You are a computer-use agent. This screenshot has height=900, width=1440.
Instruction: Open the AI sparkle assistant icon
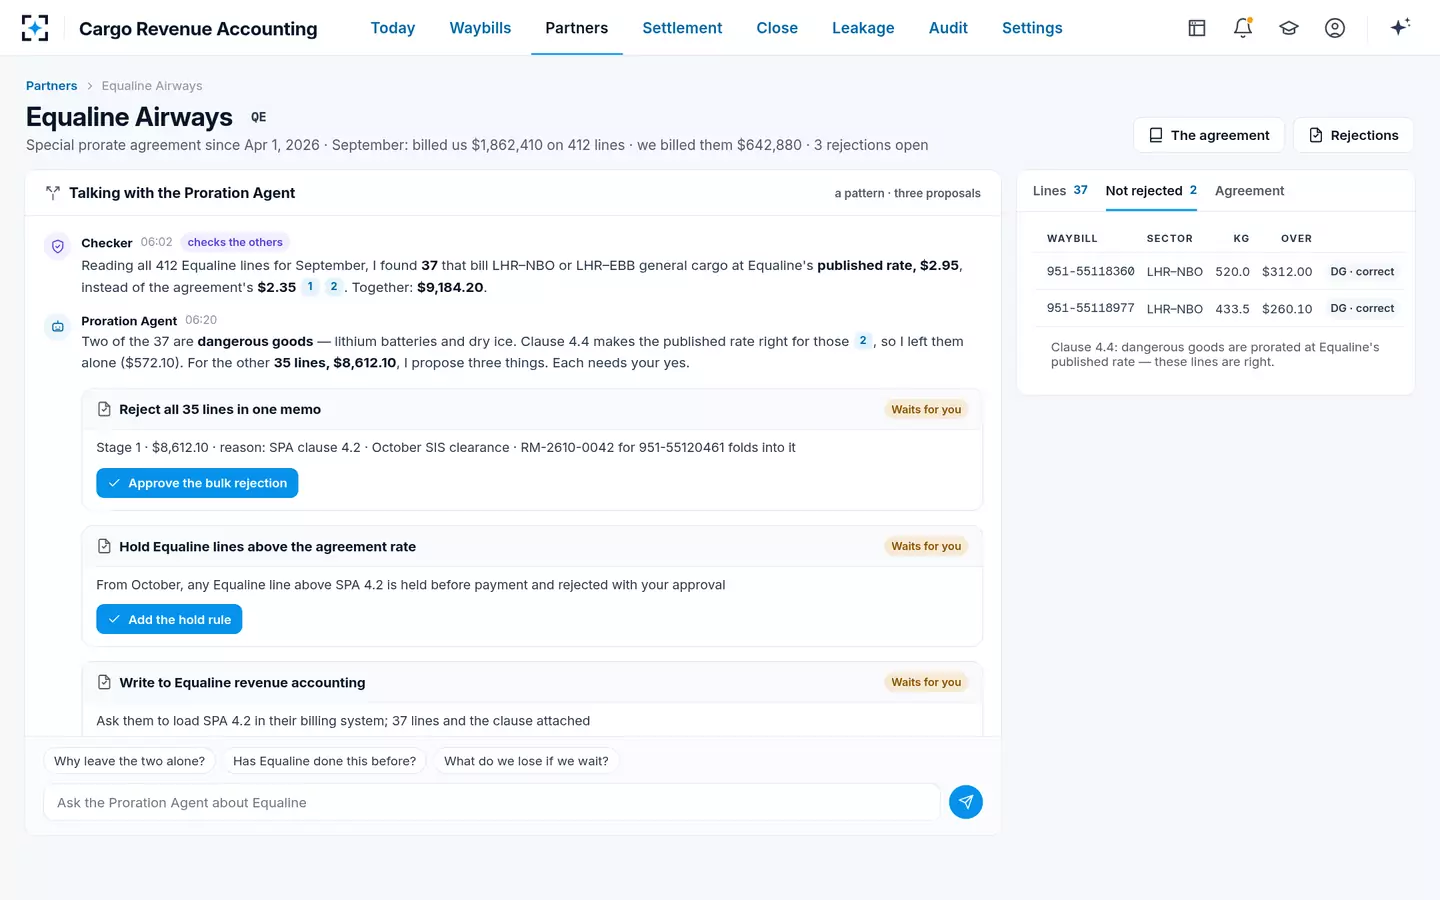click(1400, 27)
